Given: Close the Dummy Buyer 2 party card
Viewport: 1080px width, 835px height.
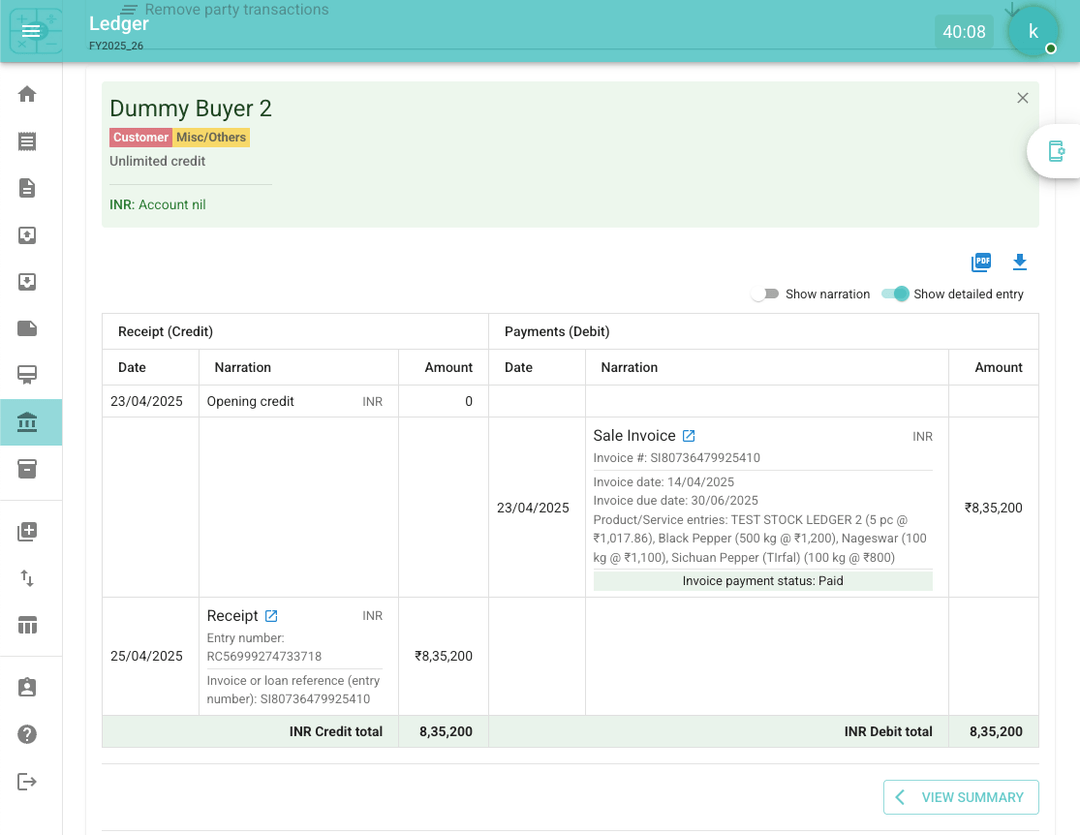Looking at the screenshot, I should 1022,98.
